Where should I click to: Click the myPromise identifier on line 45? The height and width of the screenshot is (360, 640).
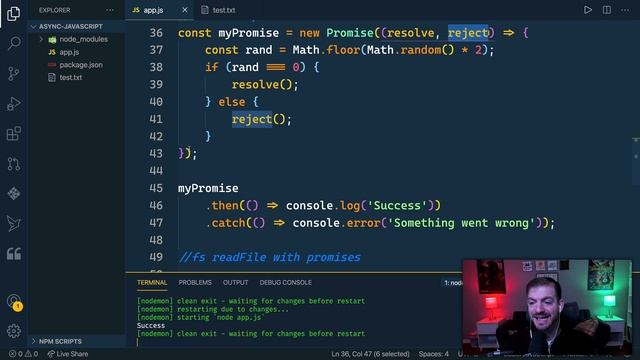click(x=208, y=189)
